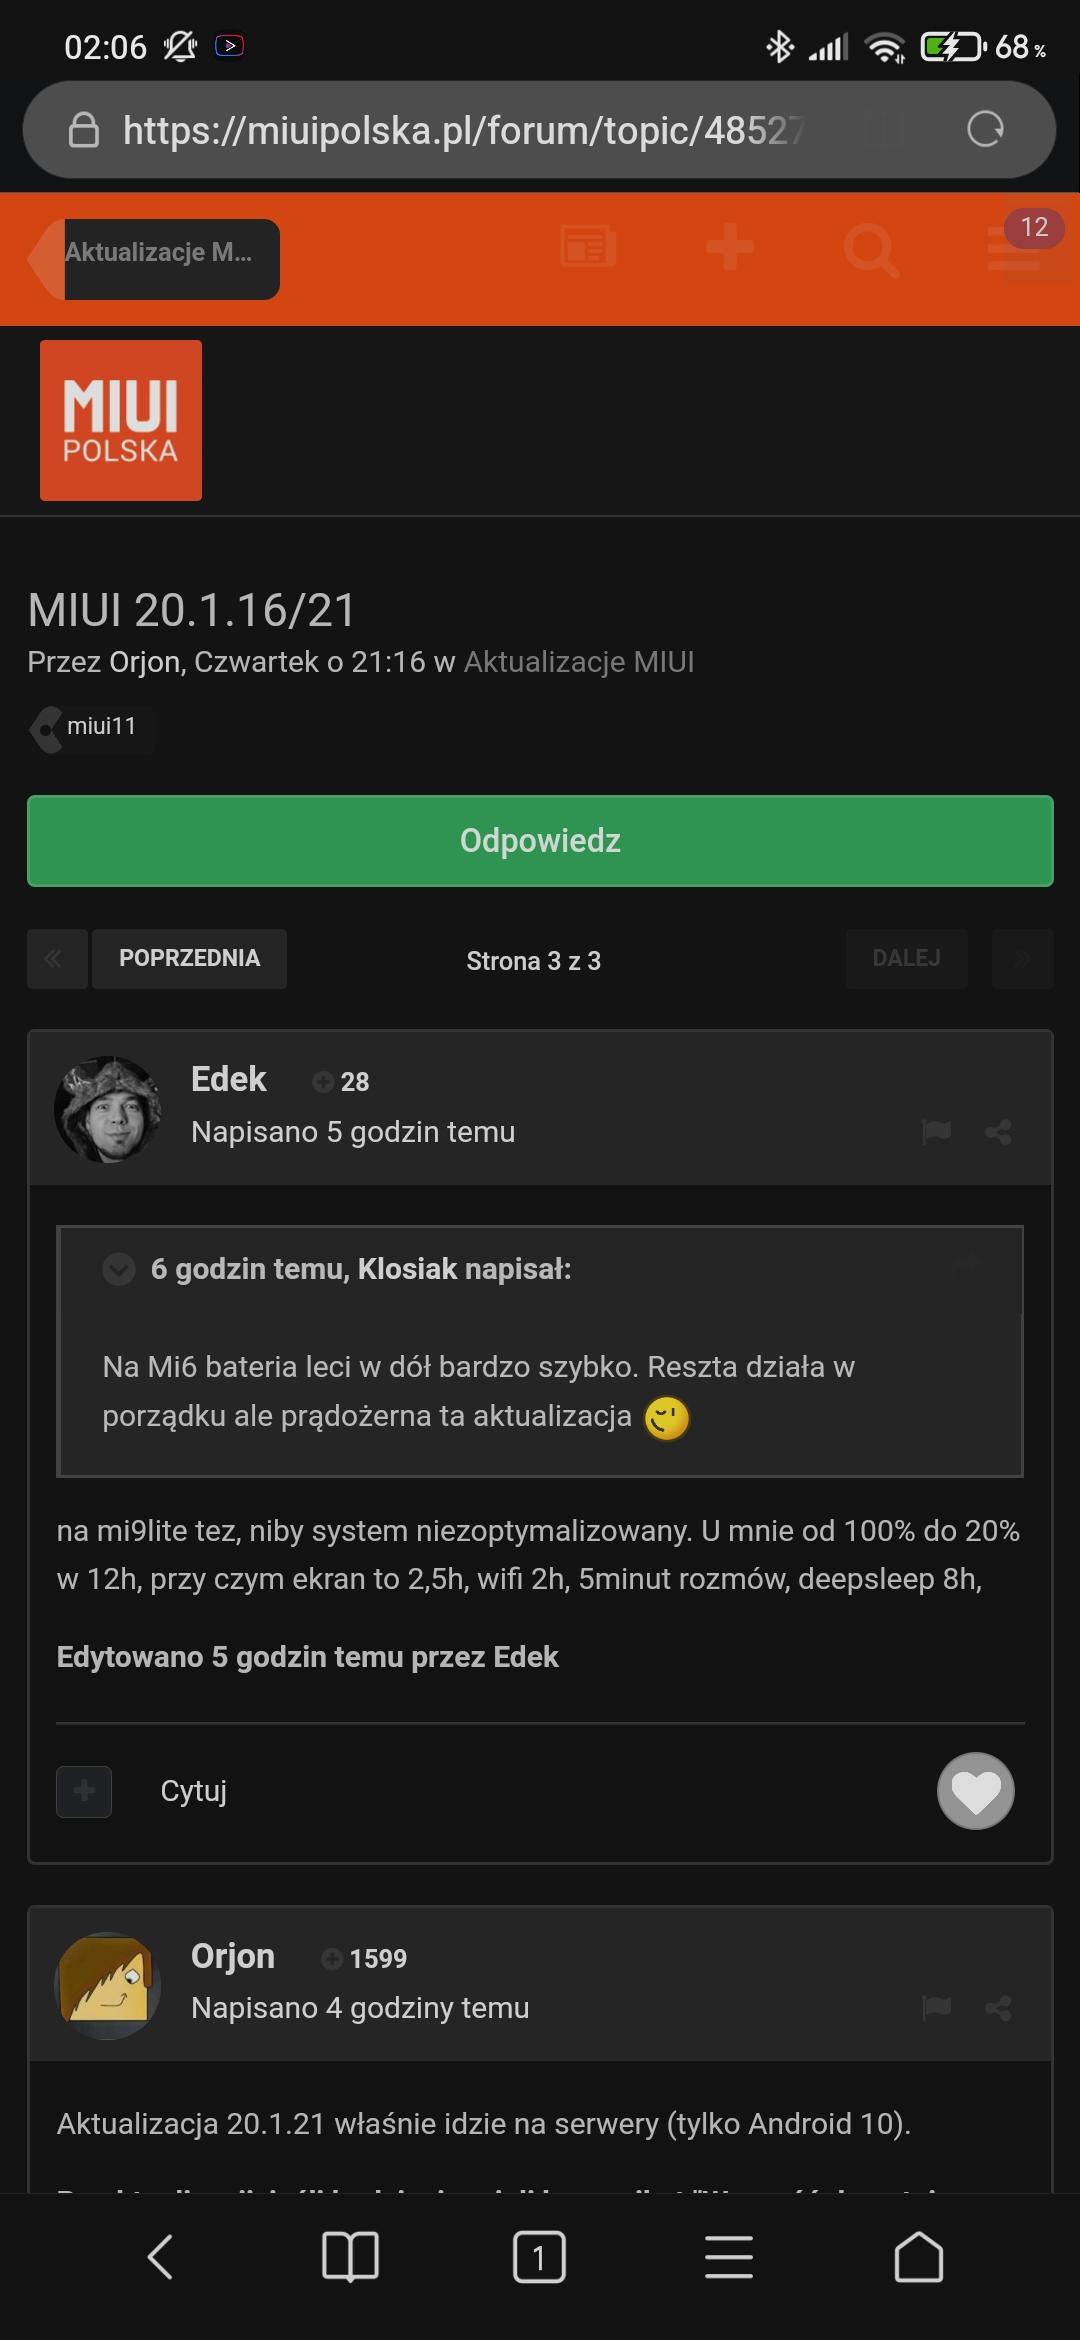Open the forum search magnifier icon

(871, 249)
